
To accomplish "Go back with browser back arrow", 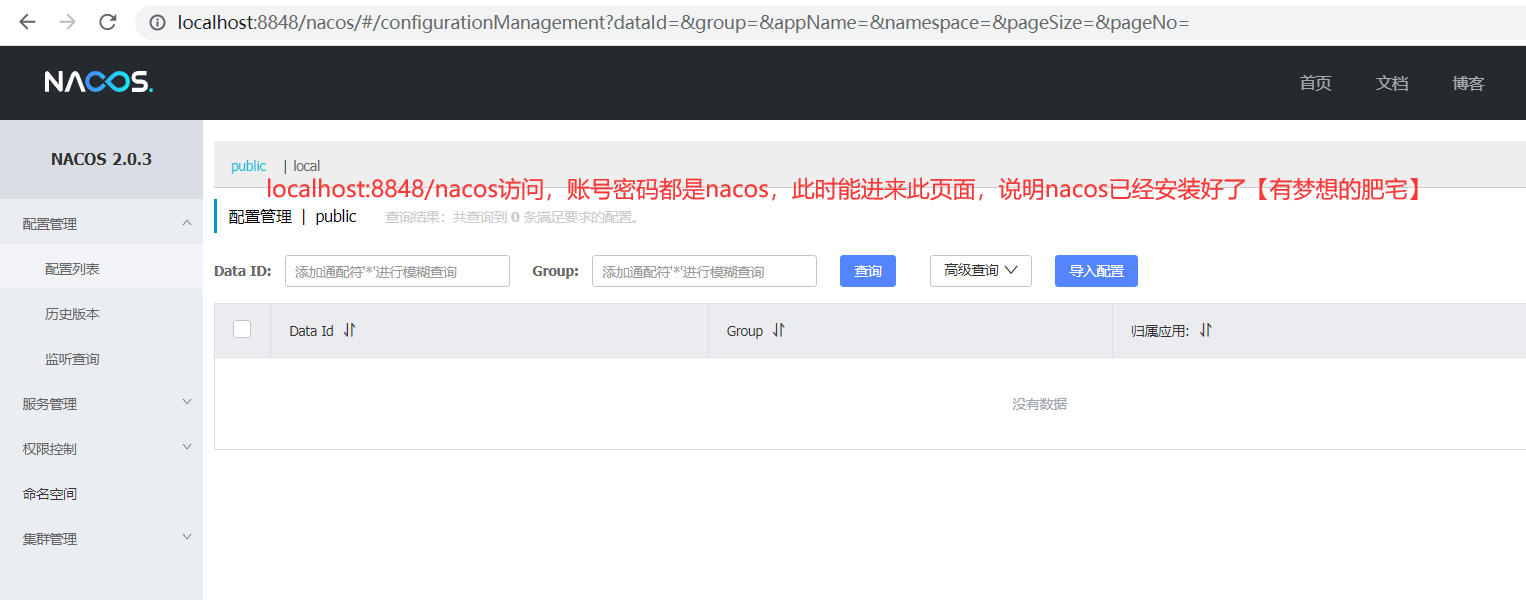I will [x=27, y=21].
